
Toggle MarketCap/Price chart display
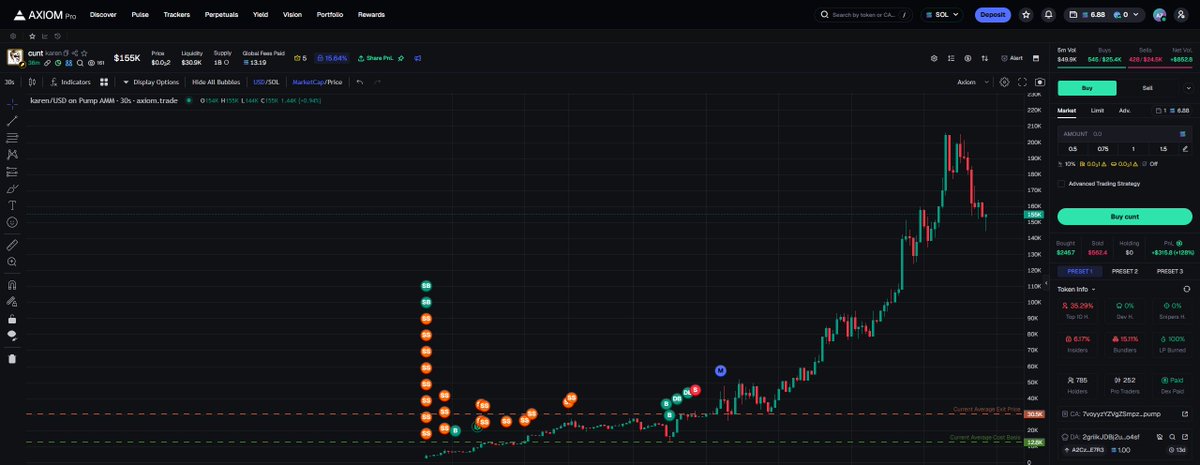click(317, 82)
